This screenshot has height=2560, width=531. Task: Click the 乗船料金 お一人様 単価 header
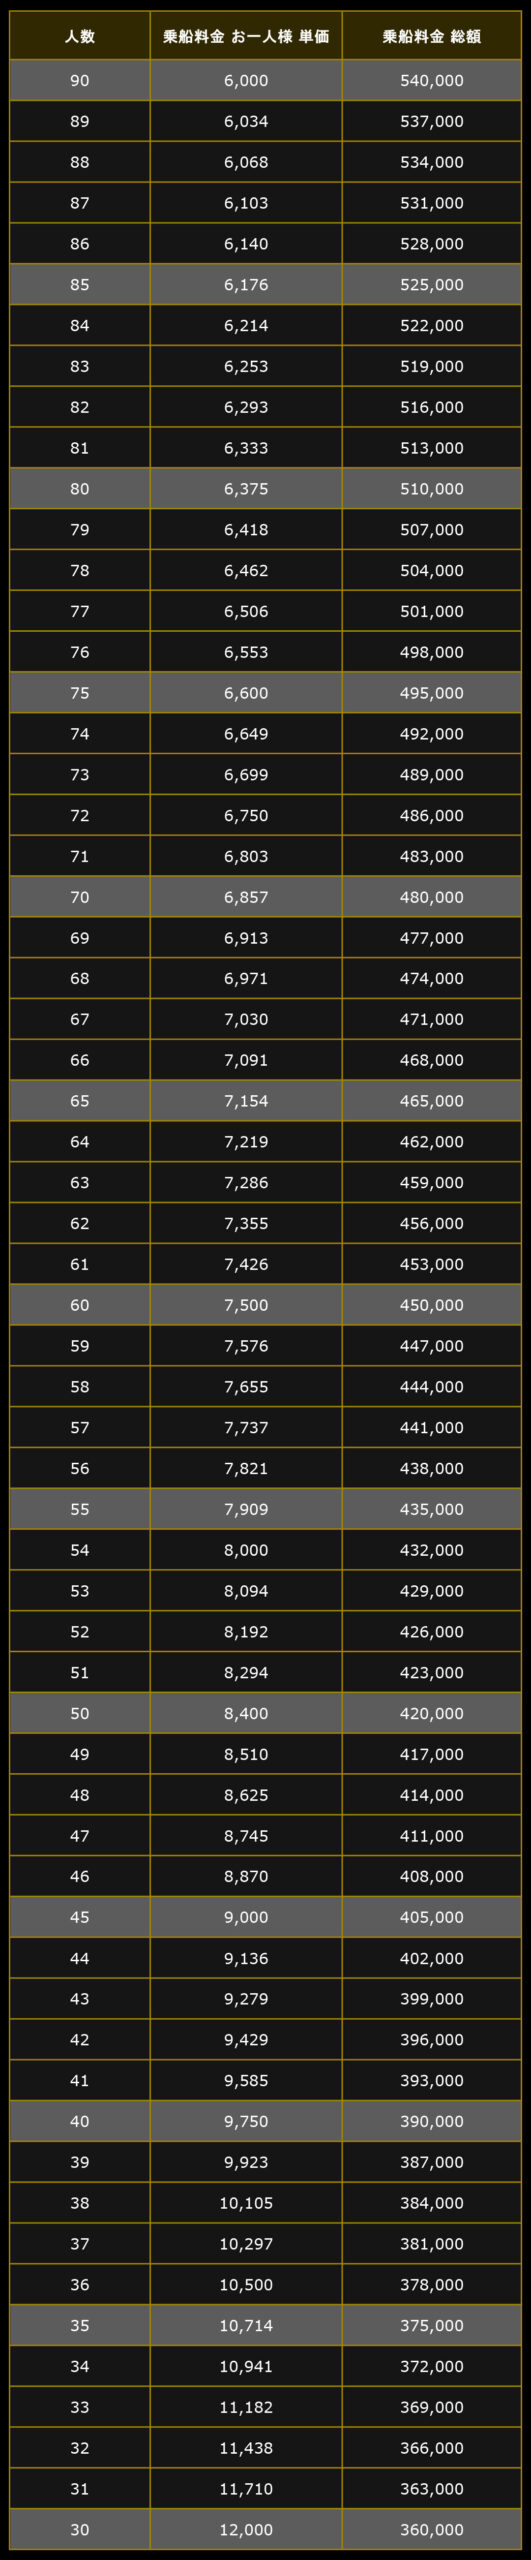[246, 36]
